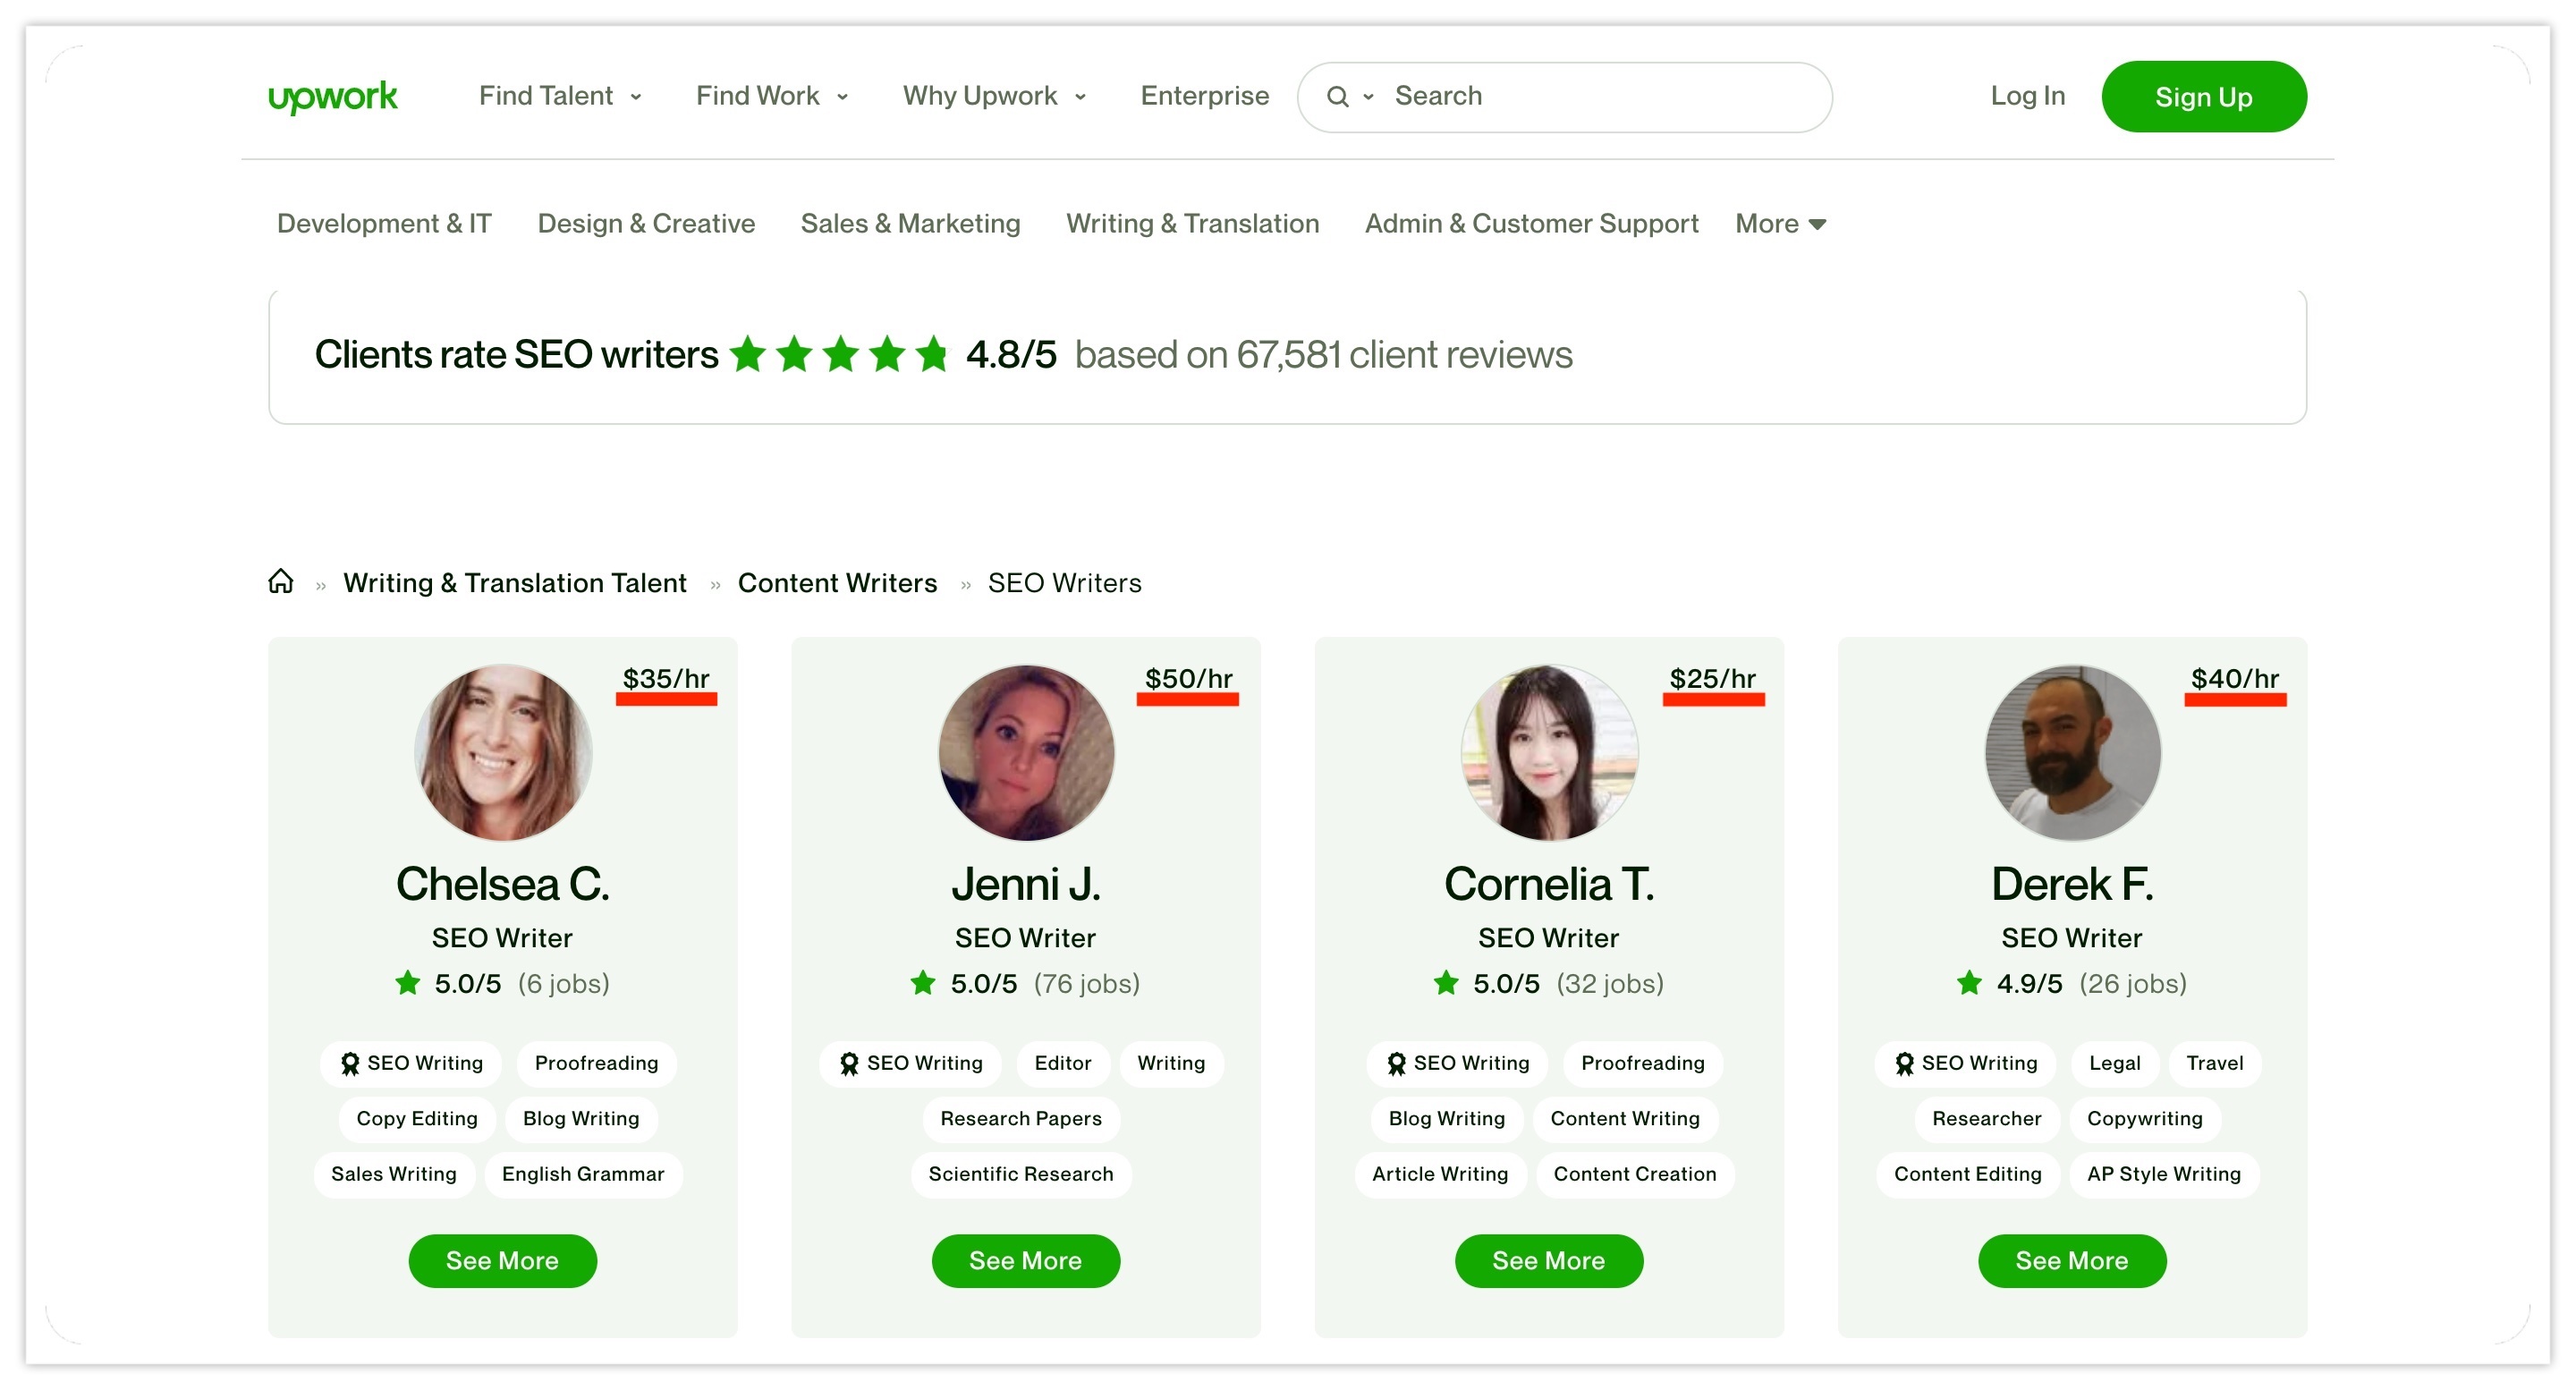Click Jenni J.'s profile photo
This screenshot has height=1390, width=2576.
(x=1025, y=753)
